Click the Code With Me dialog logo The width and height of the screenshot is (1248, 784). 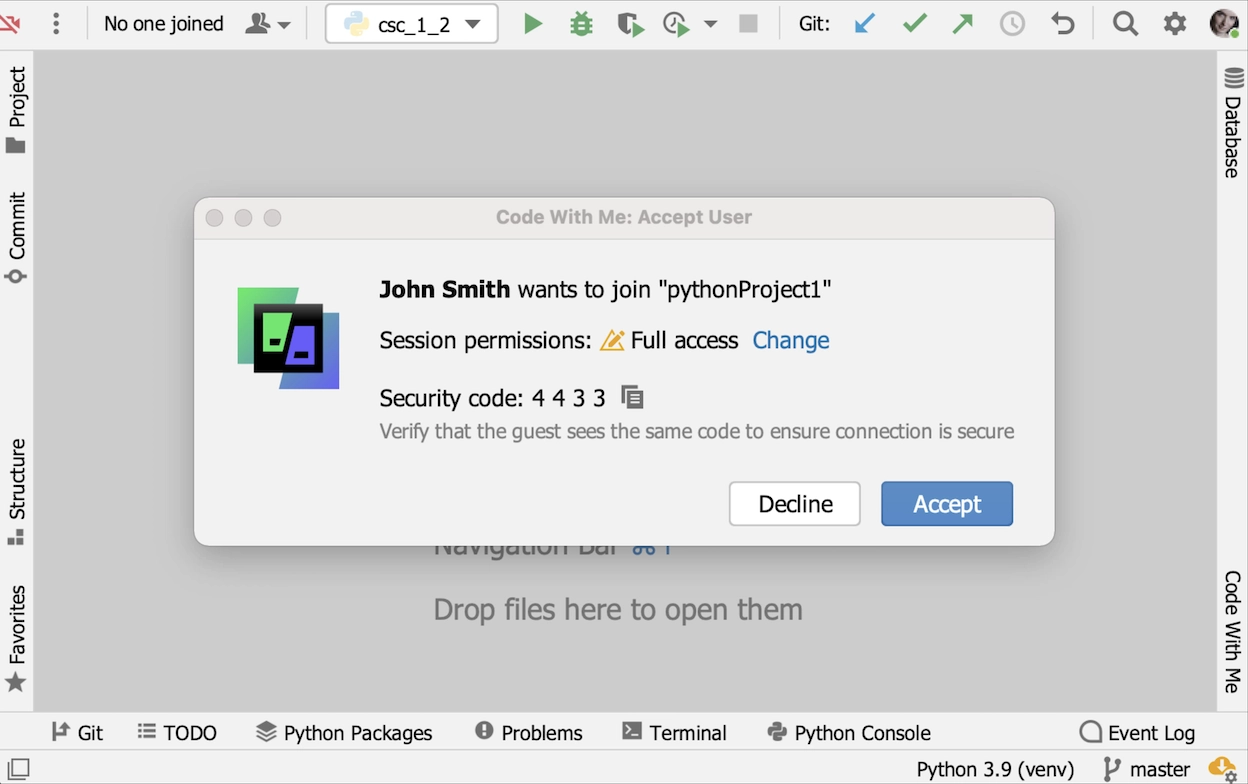click(x=288, y=338)
